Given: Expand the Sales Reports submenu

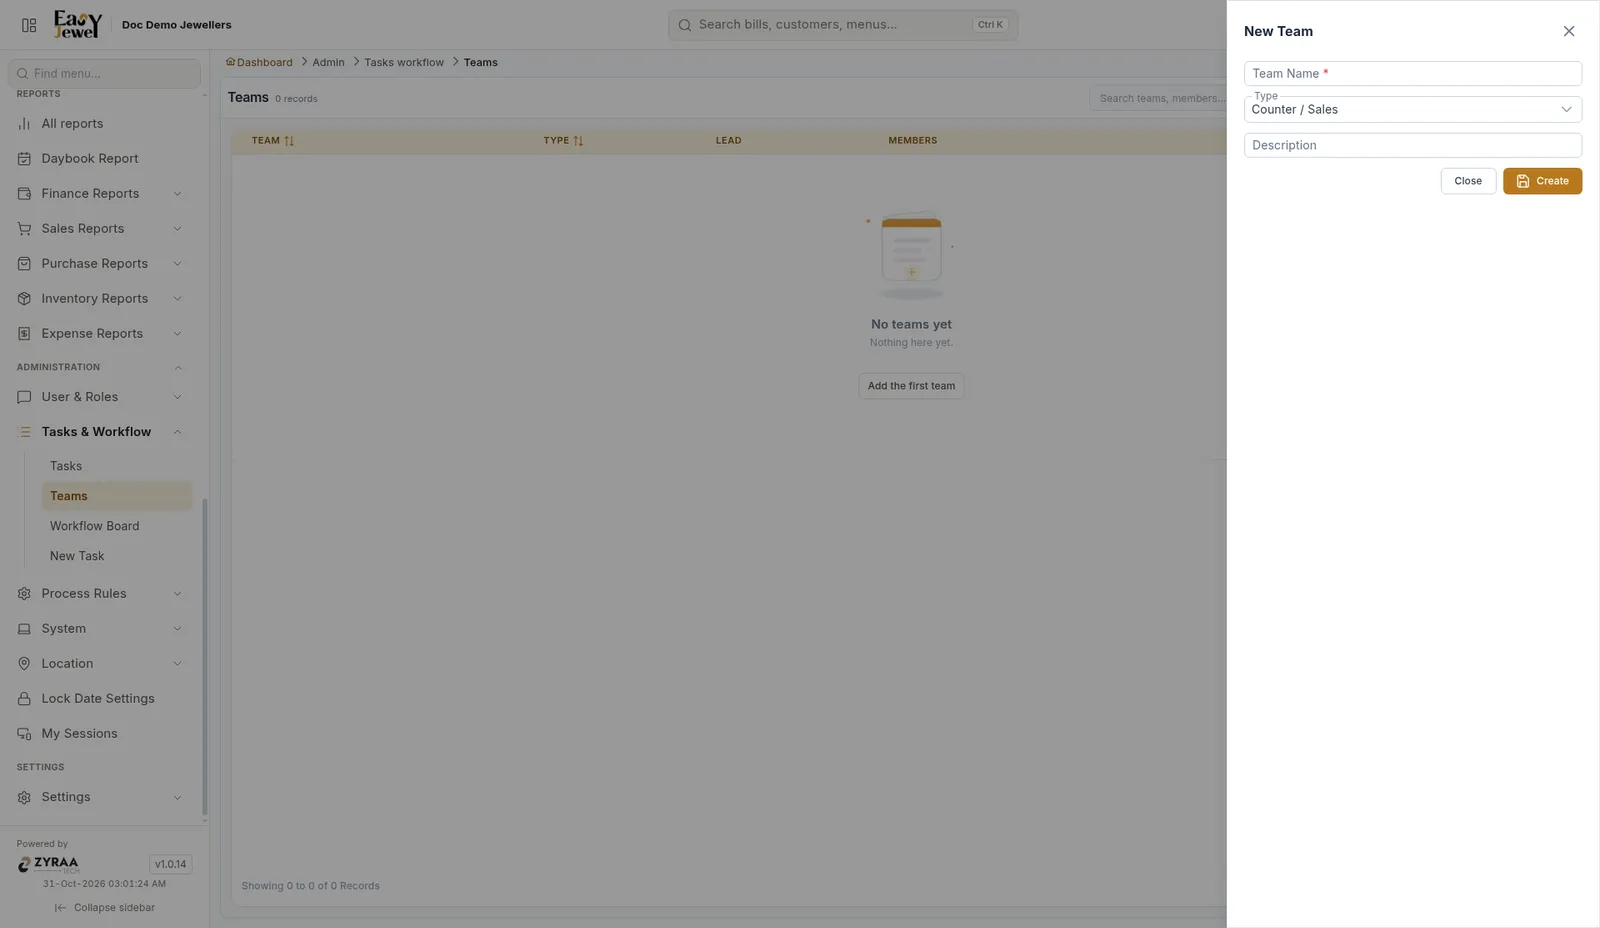Looking at the screenshot, I should pyautogui.click(x=177, y=229).
